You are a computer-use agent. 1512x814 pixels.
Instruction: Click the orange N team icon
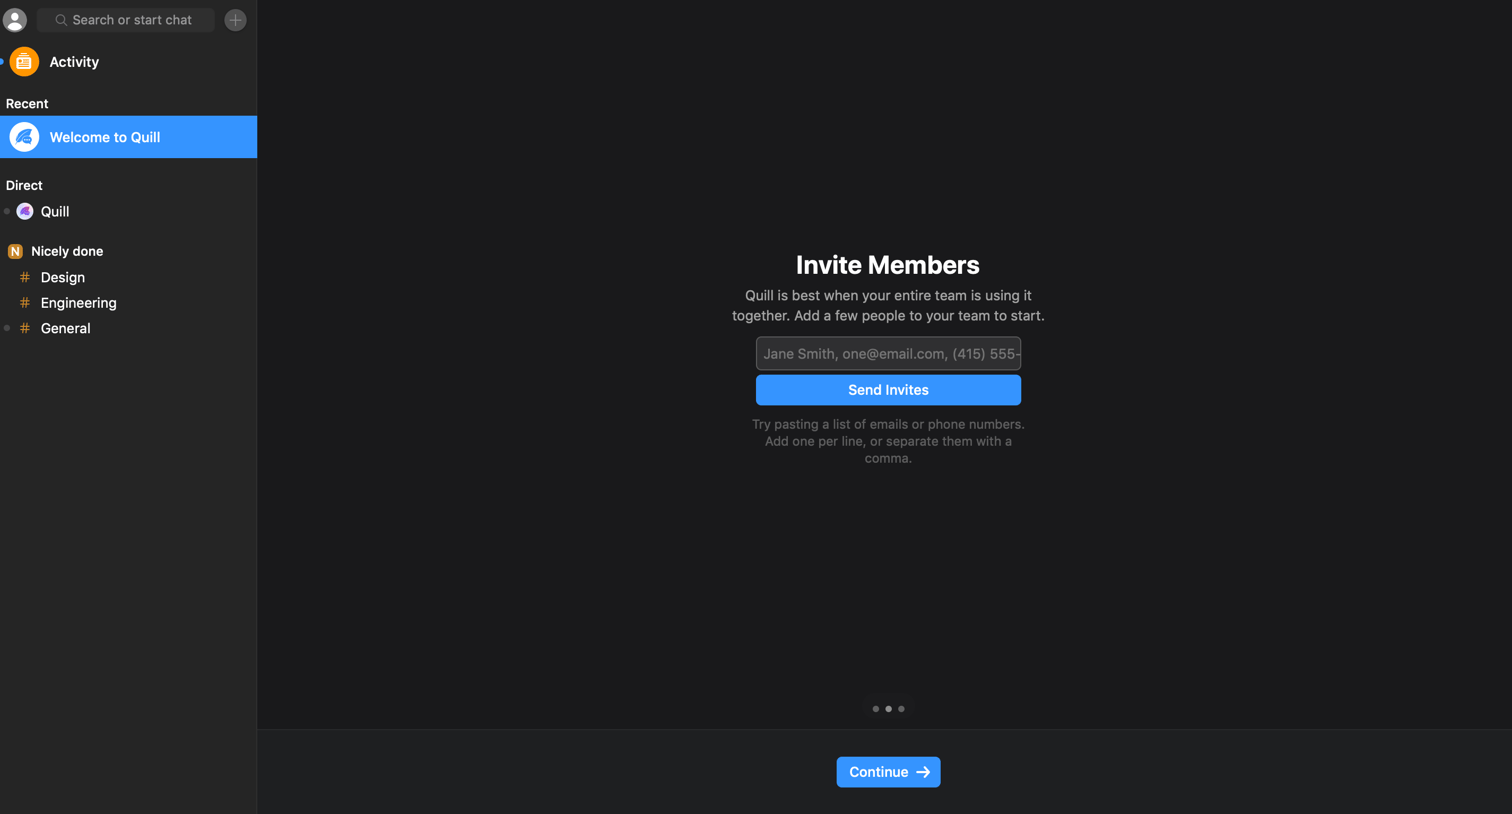(x=15, y=251)
